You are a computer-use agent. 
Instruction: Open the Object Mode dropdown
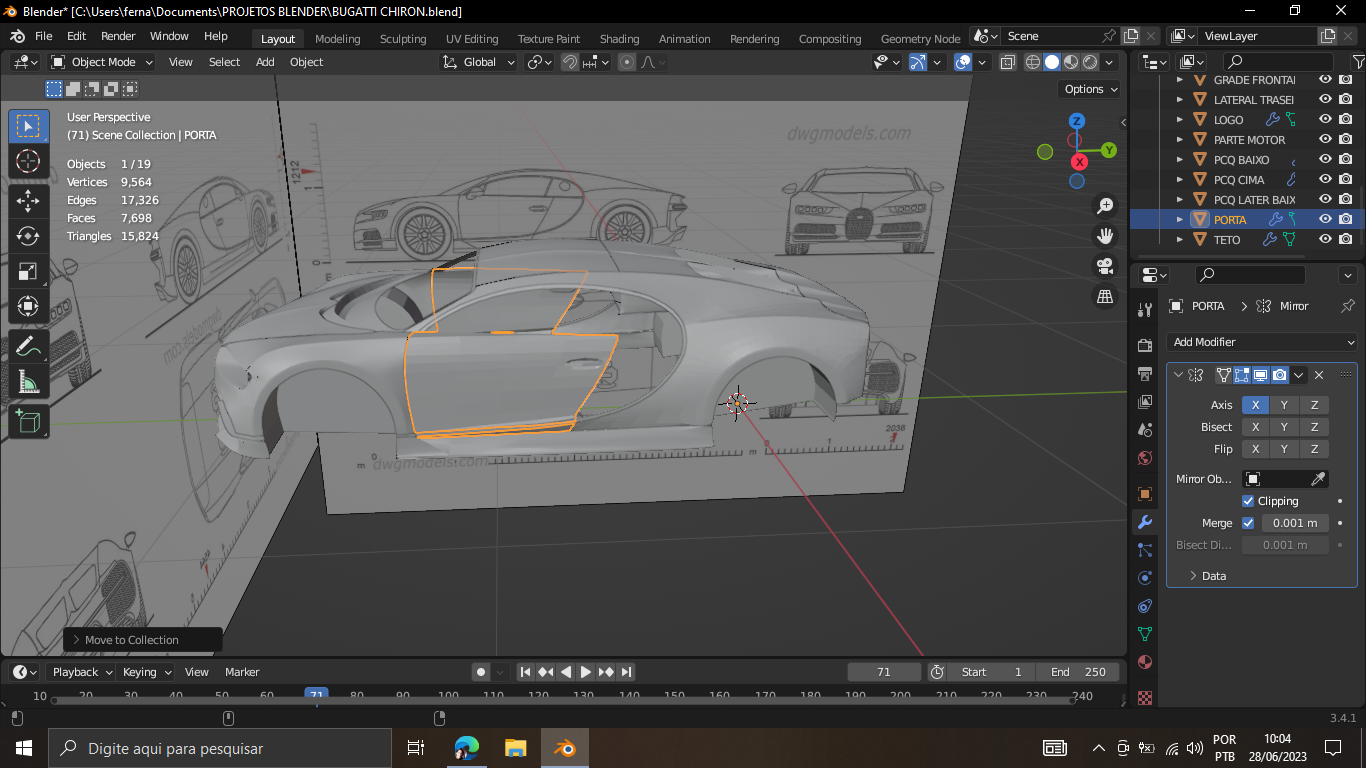point(103,62)
